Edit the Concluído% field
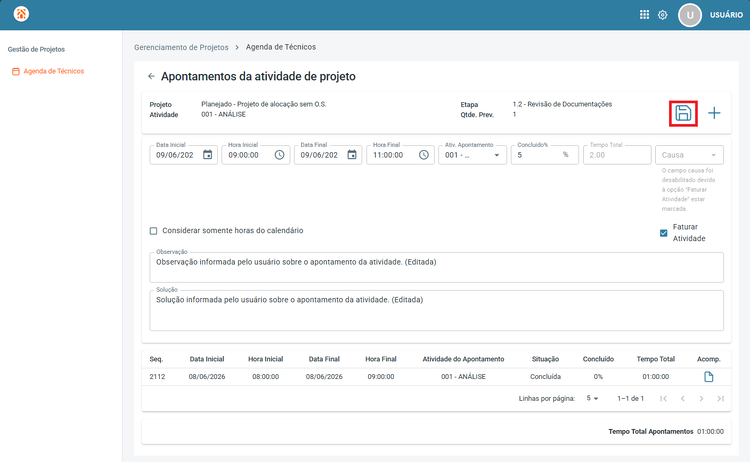 coord(544,155)
